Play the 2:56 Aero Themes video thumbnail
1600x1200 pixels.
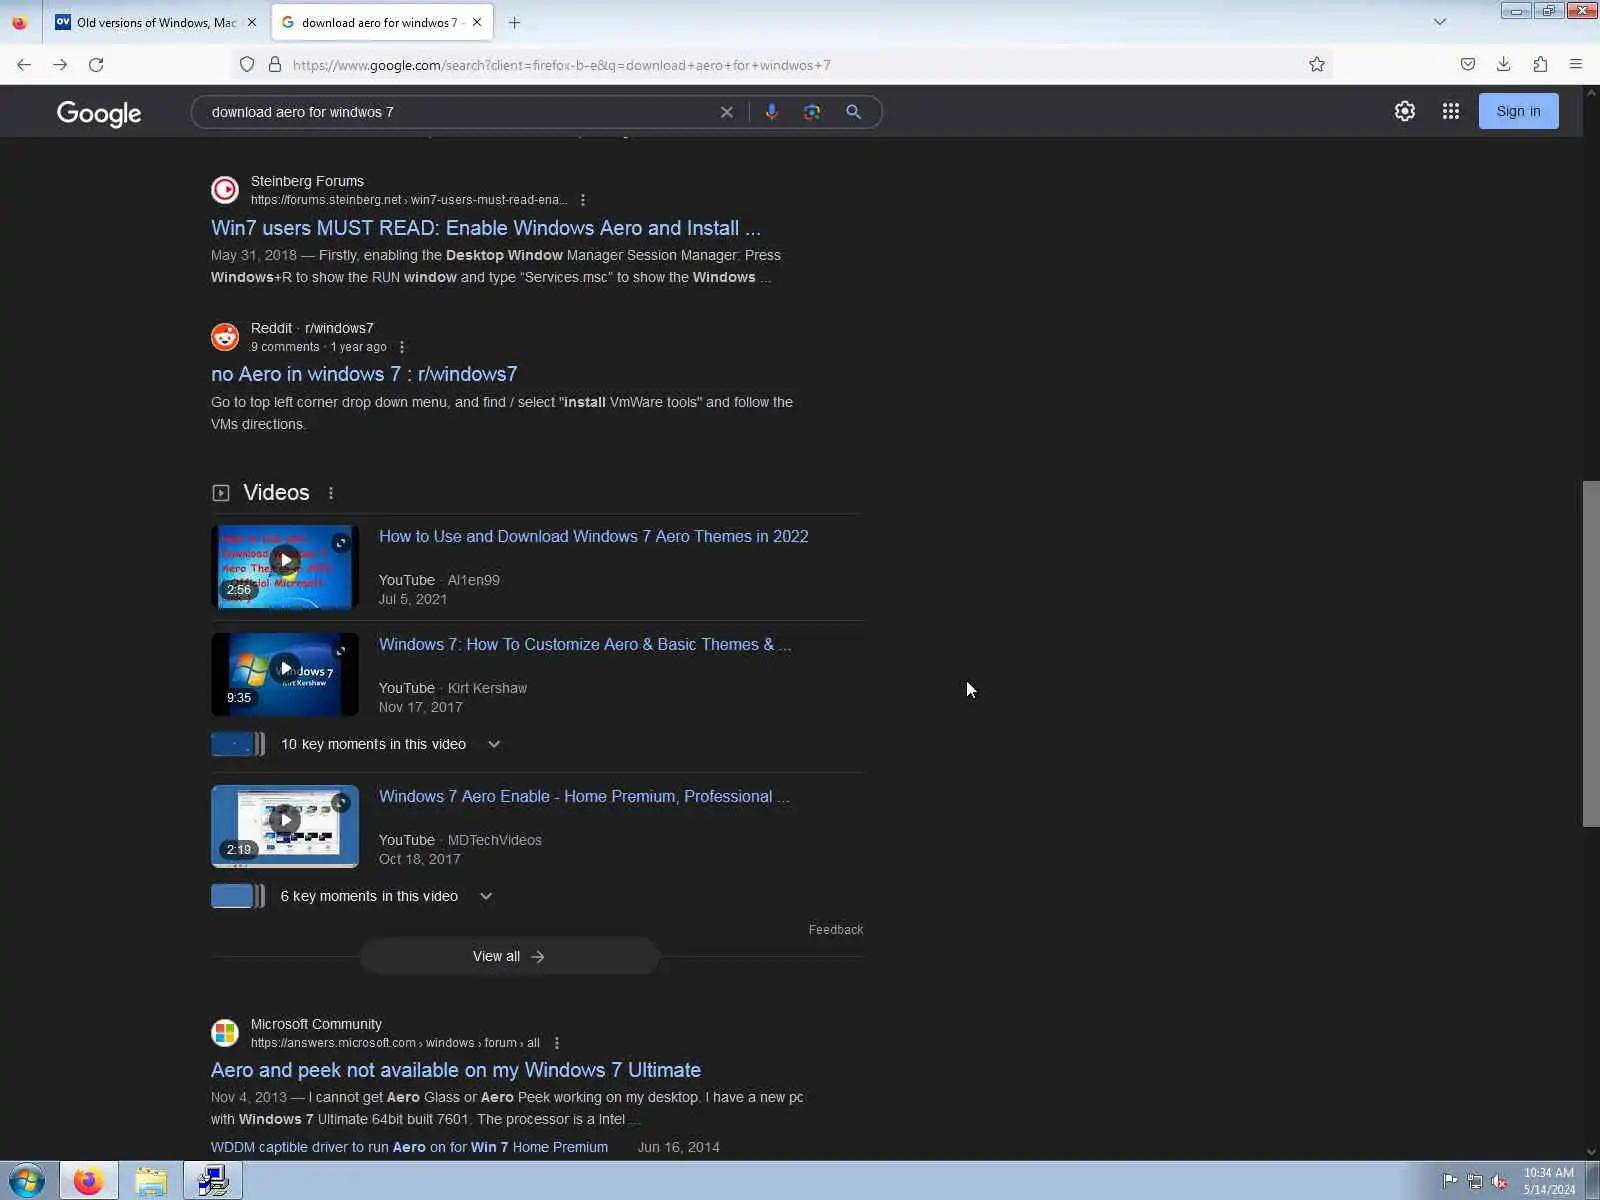[285, 567]
